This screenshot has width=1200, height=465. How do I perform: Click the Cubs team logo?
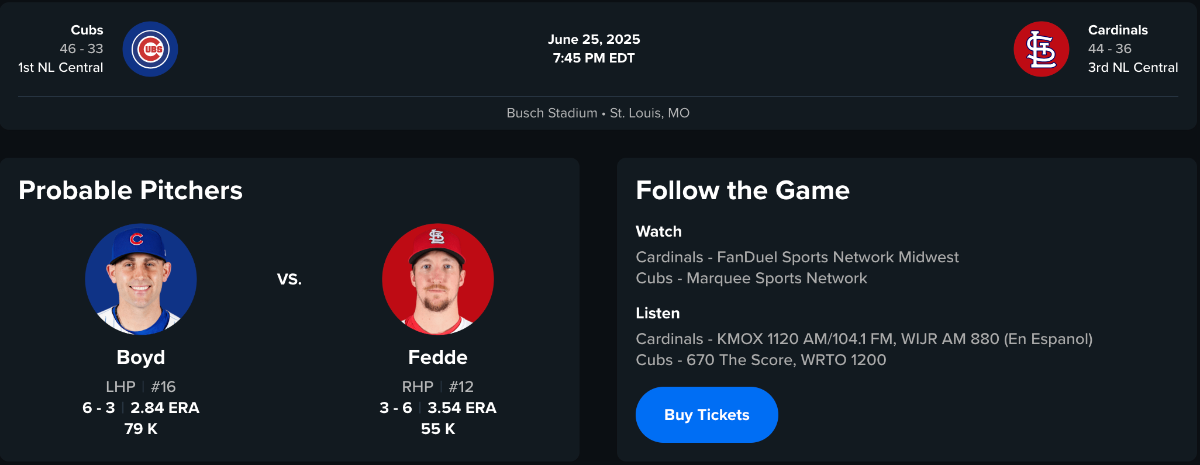click(x=151, y=49)
